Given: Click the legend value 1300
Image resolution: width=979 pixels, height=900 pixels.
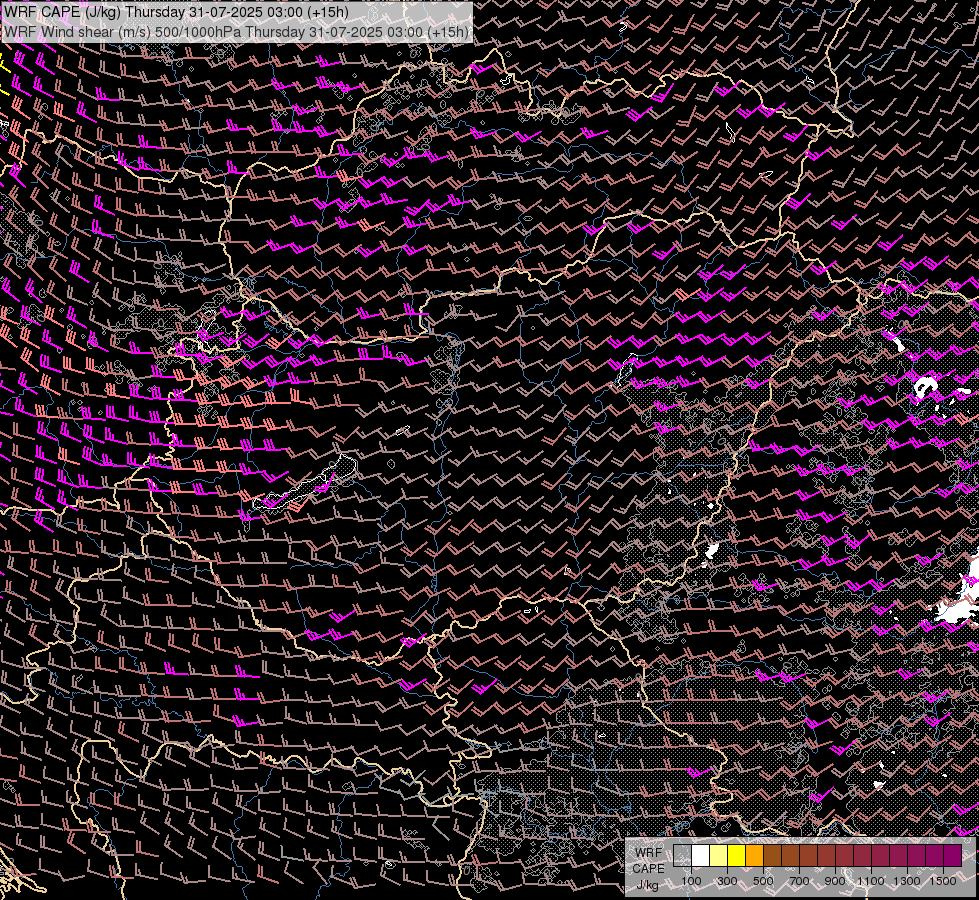Looking at the screenshot, I should 907,881.
